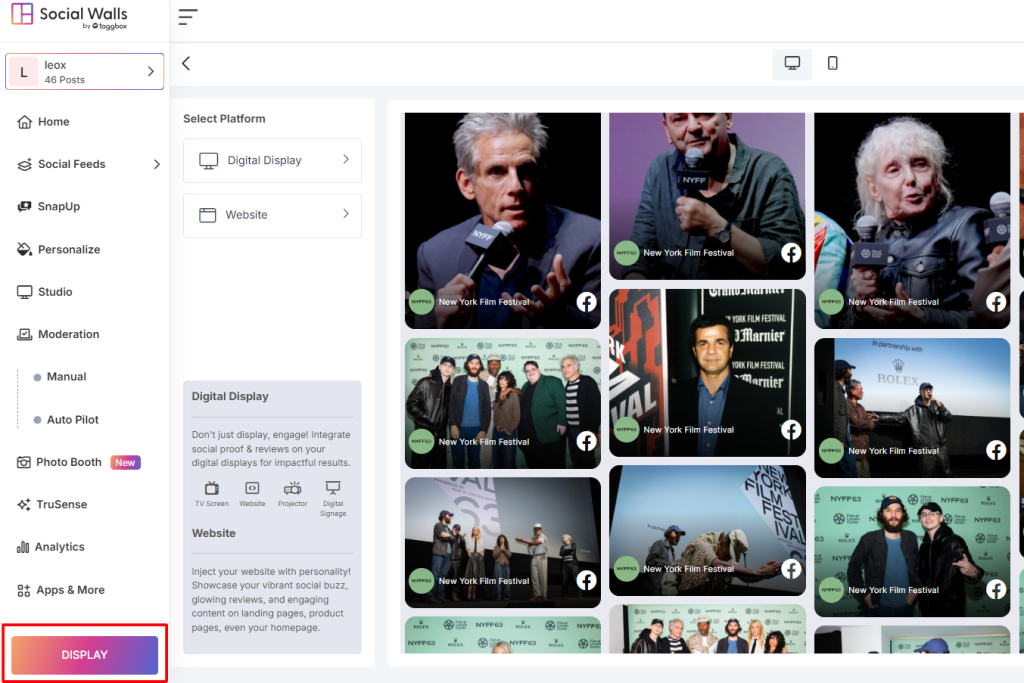This screenshot has height=683, width=1024.
Task: Open the Moderation menu
Action: click(x=68, y=335)
